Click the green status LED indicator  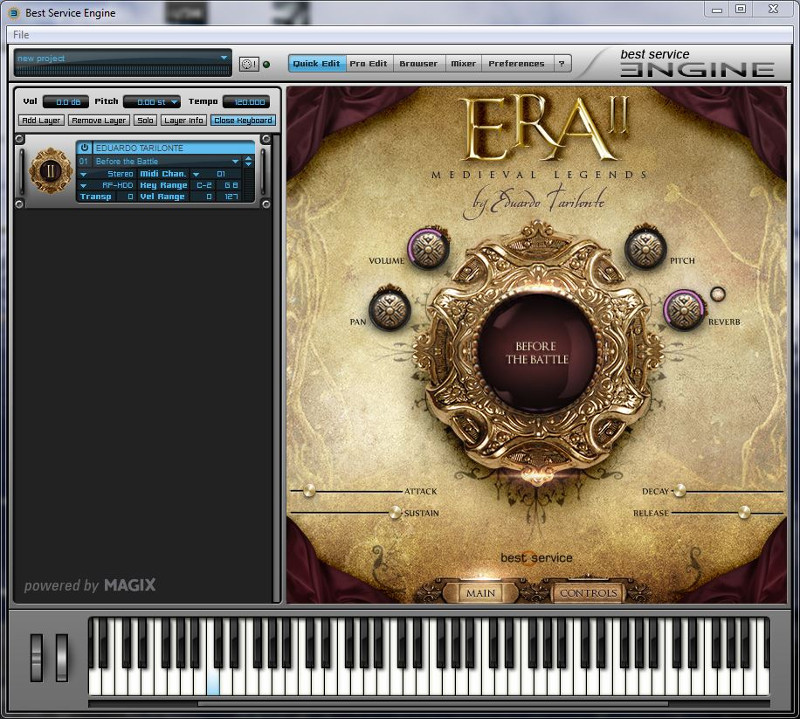click(x=266, y=64)
